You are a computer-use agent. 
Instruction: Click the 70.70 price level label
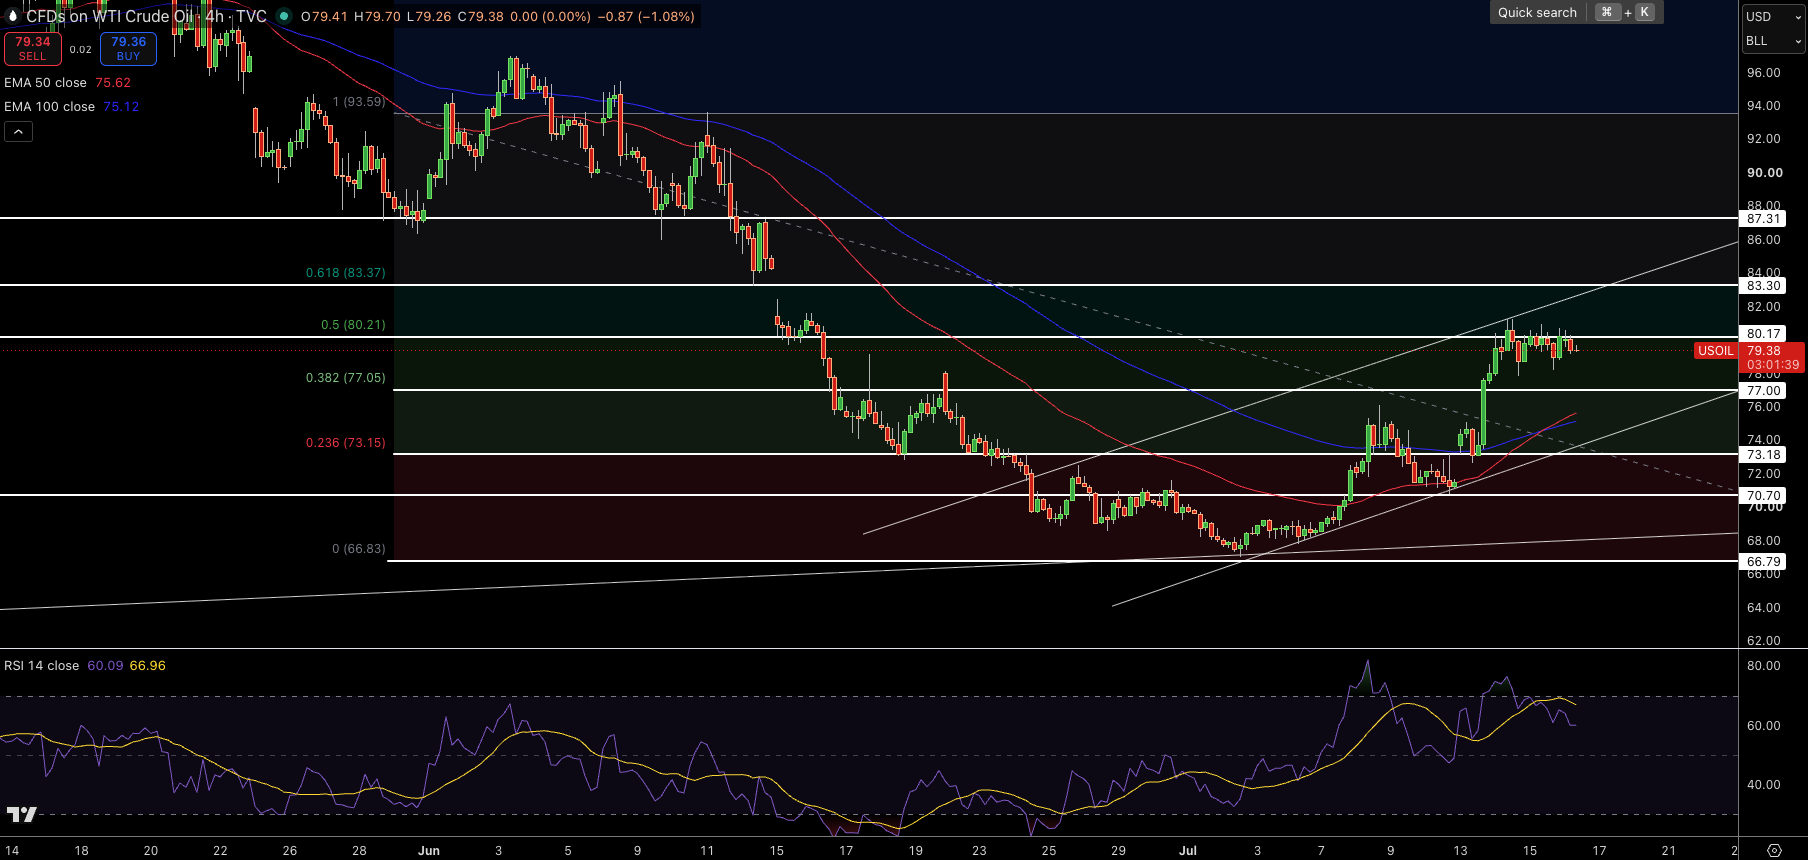(x=1763, y=496)
